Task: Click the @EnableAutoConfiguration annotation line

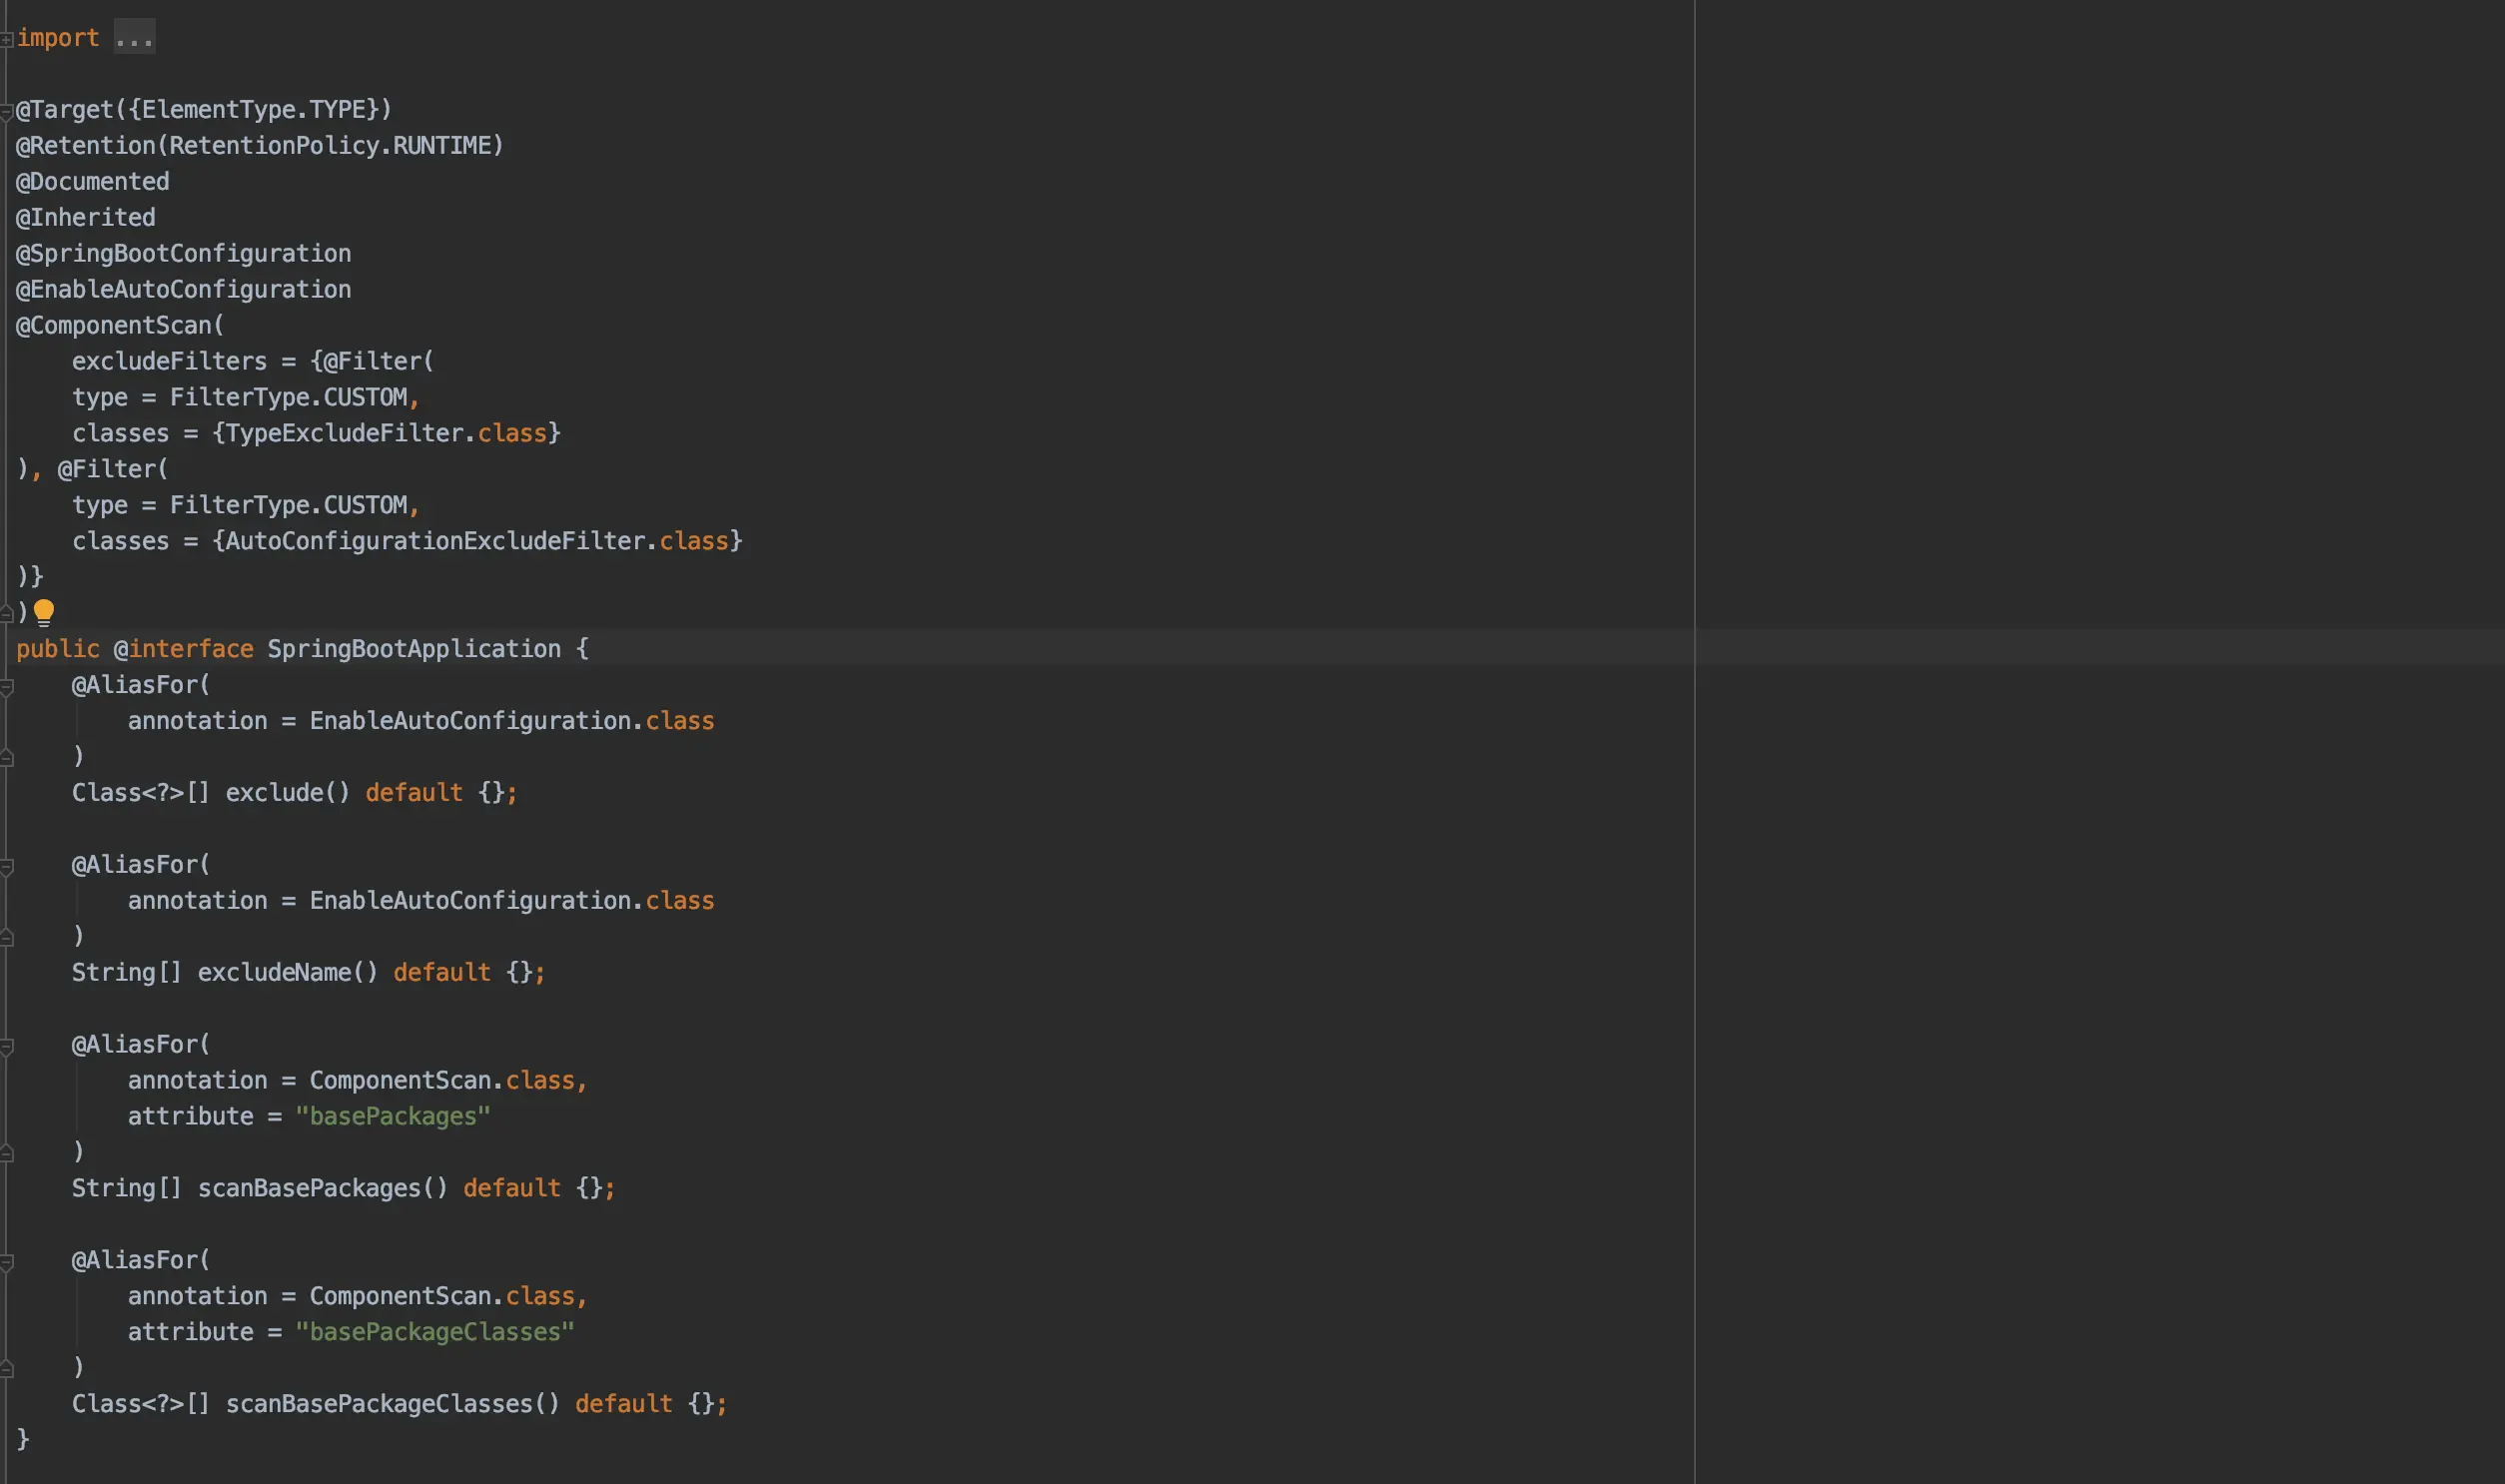Action: tap(184, 289)
